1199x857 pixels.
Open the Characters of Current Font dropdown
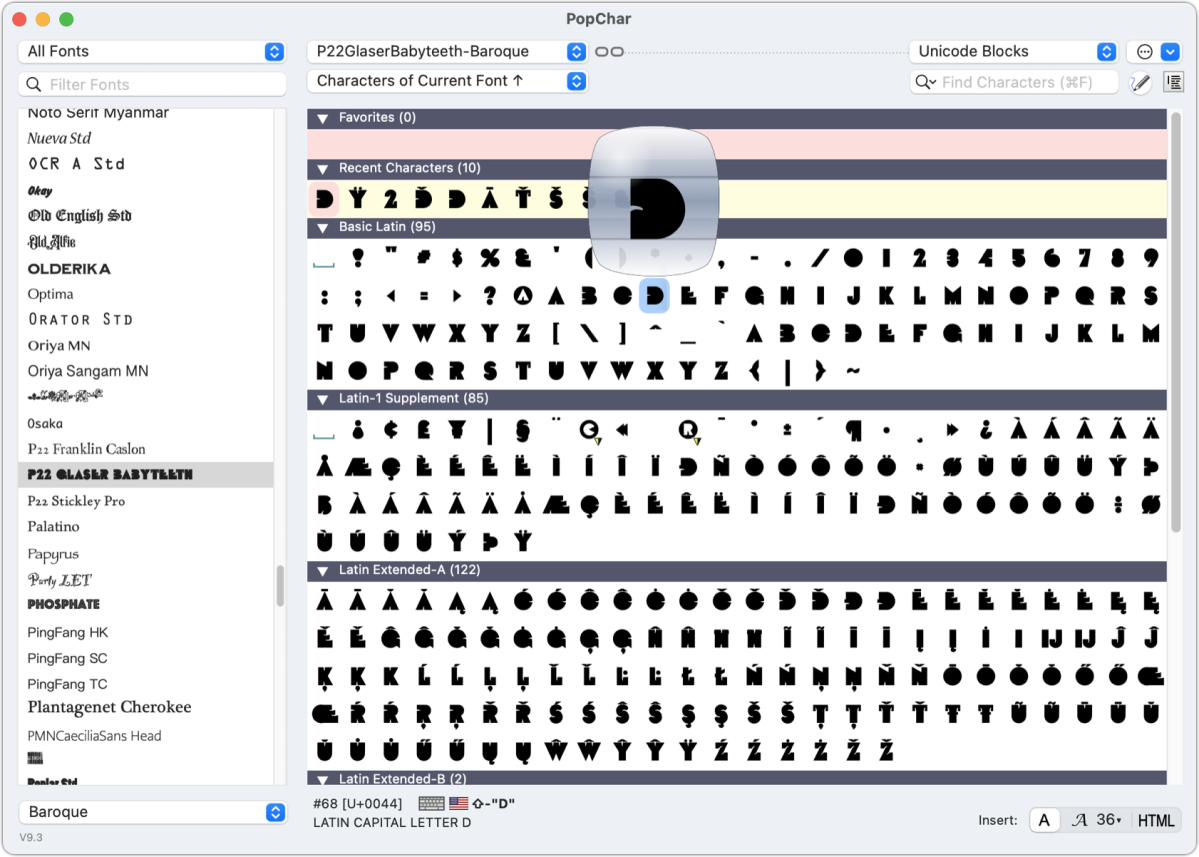pyautogui.click(x=447, y=81)
